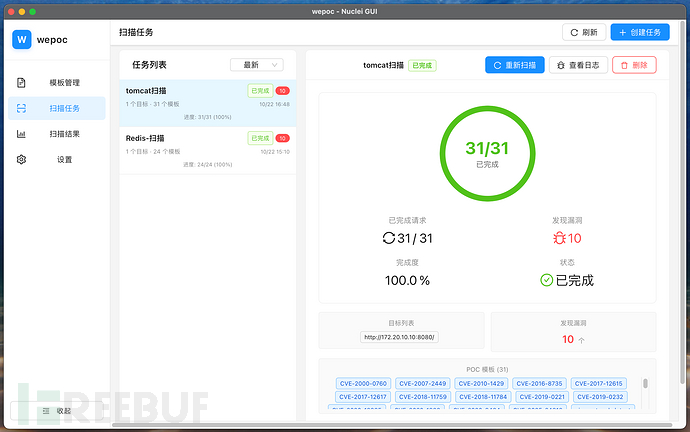Image resolution: width=690 pixels, height=432 pixels.
Task: Click the CVE-2000-0760 template tag
Action: [x=362, y=383]
